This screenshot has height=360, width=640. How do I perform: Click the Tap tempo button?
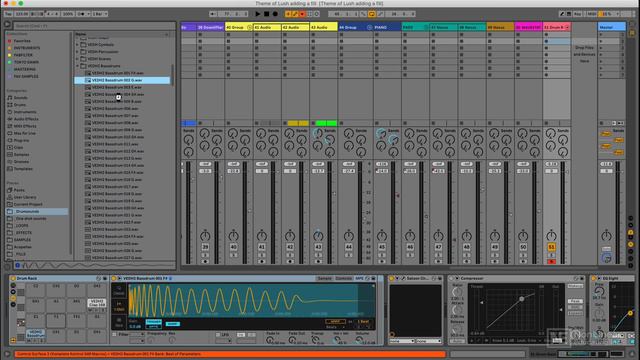8,14
